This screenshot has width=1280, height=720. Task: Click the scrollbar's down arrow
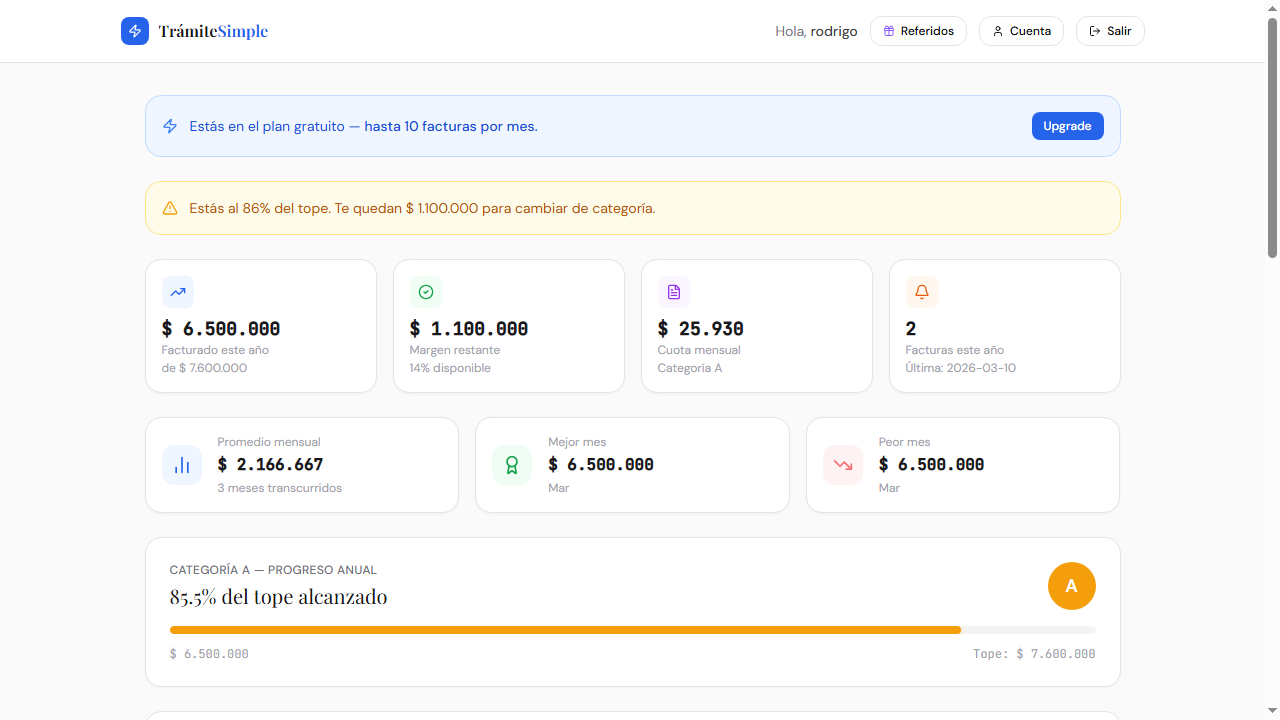(1272, 712)
